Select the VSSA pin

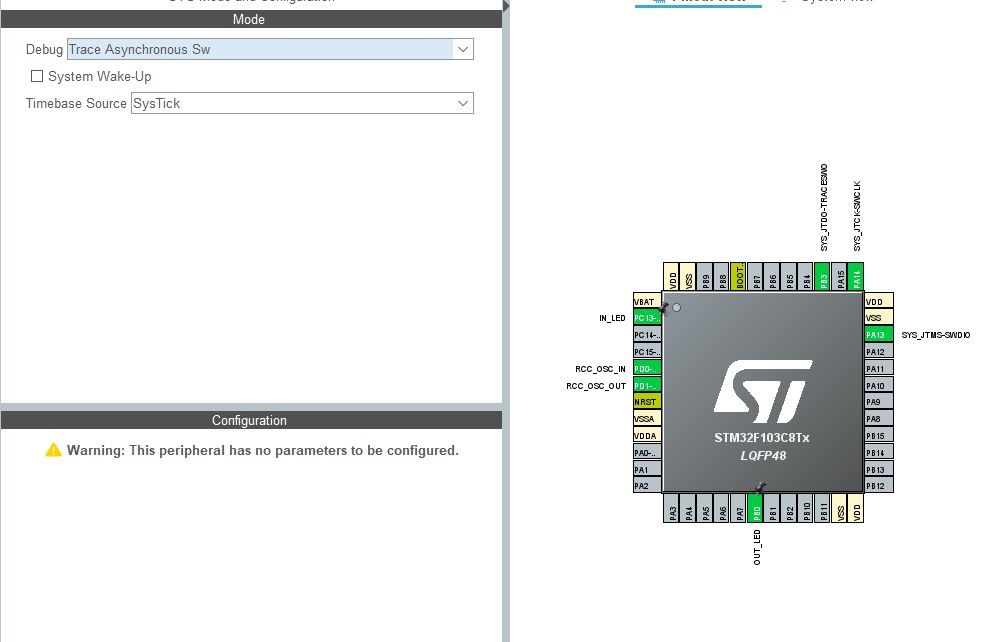pyautogui.click(x=647, y=418)
